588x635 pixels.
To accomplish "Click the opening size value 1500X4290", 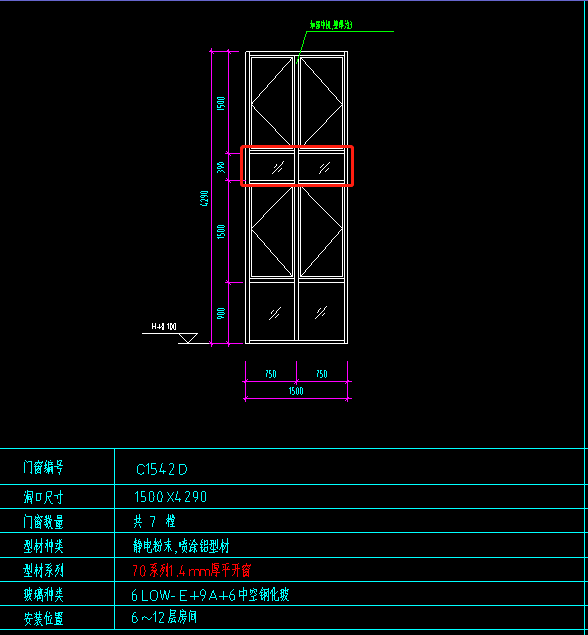I will pos(170,497).
